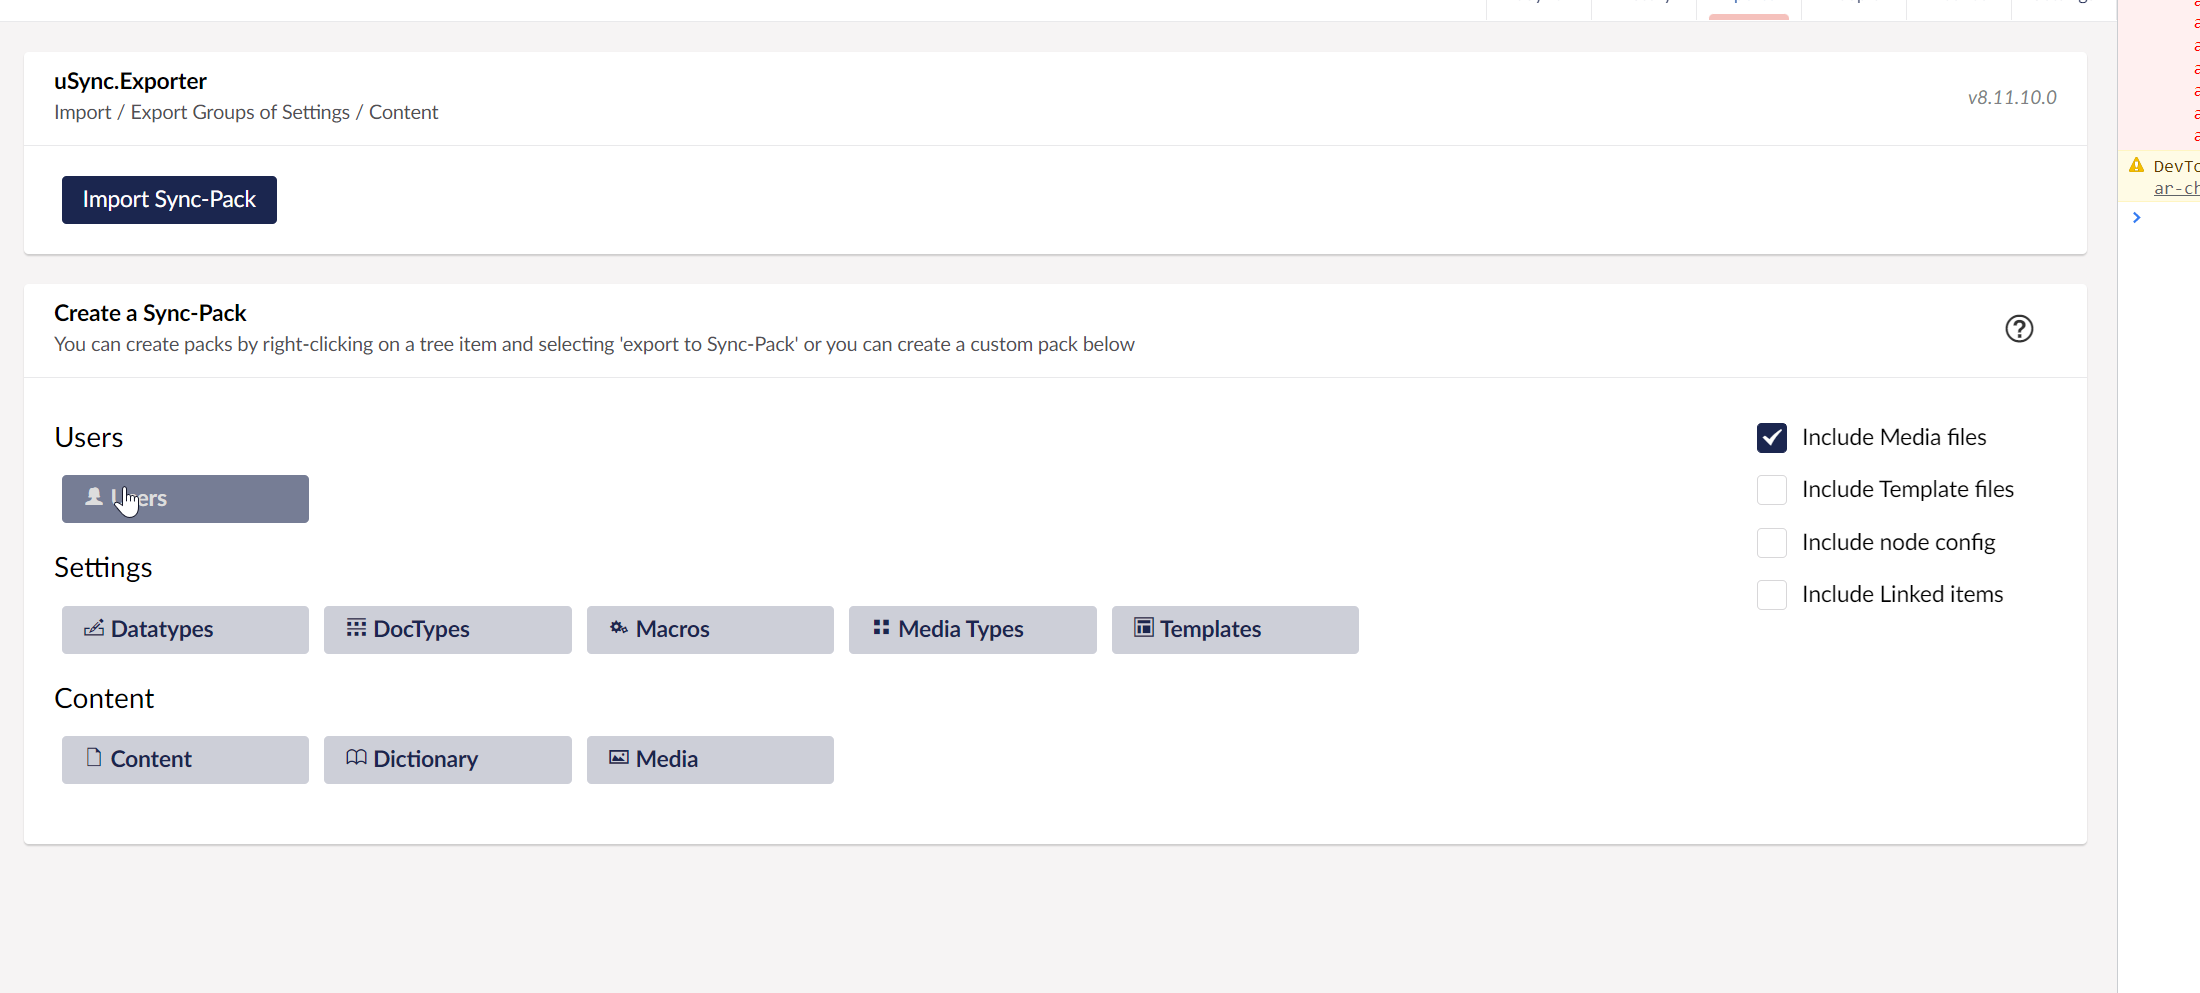Screen dimensions: 2200x993
Task: Click the DocTypes grid icon
Action: pyautogui.click(x=356, y=628)
